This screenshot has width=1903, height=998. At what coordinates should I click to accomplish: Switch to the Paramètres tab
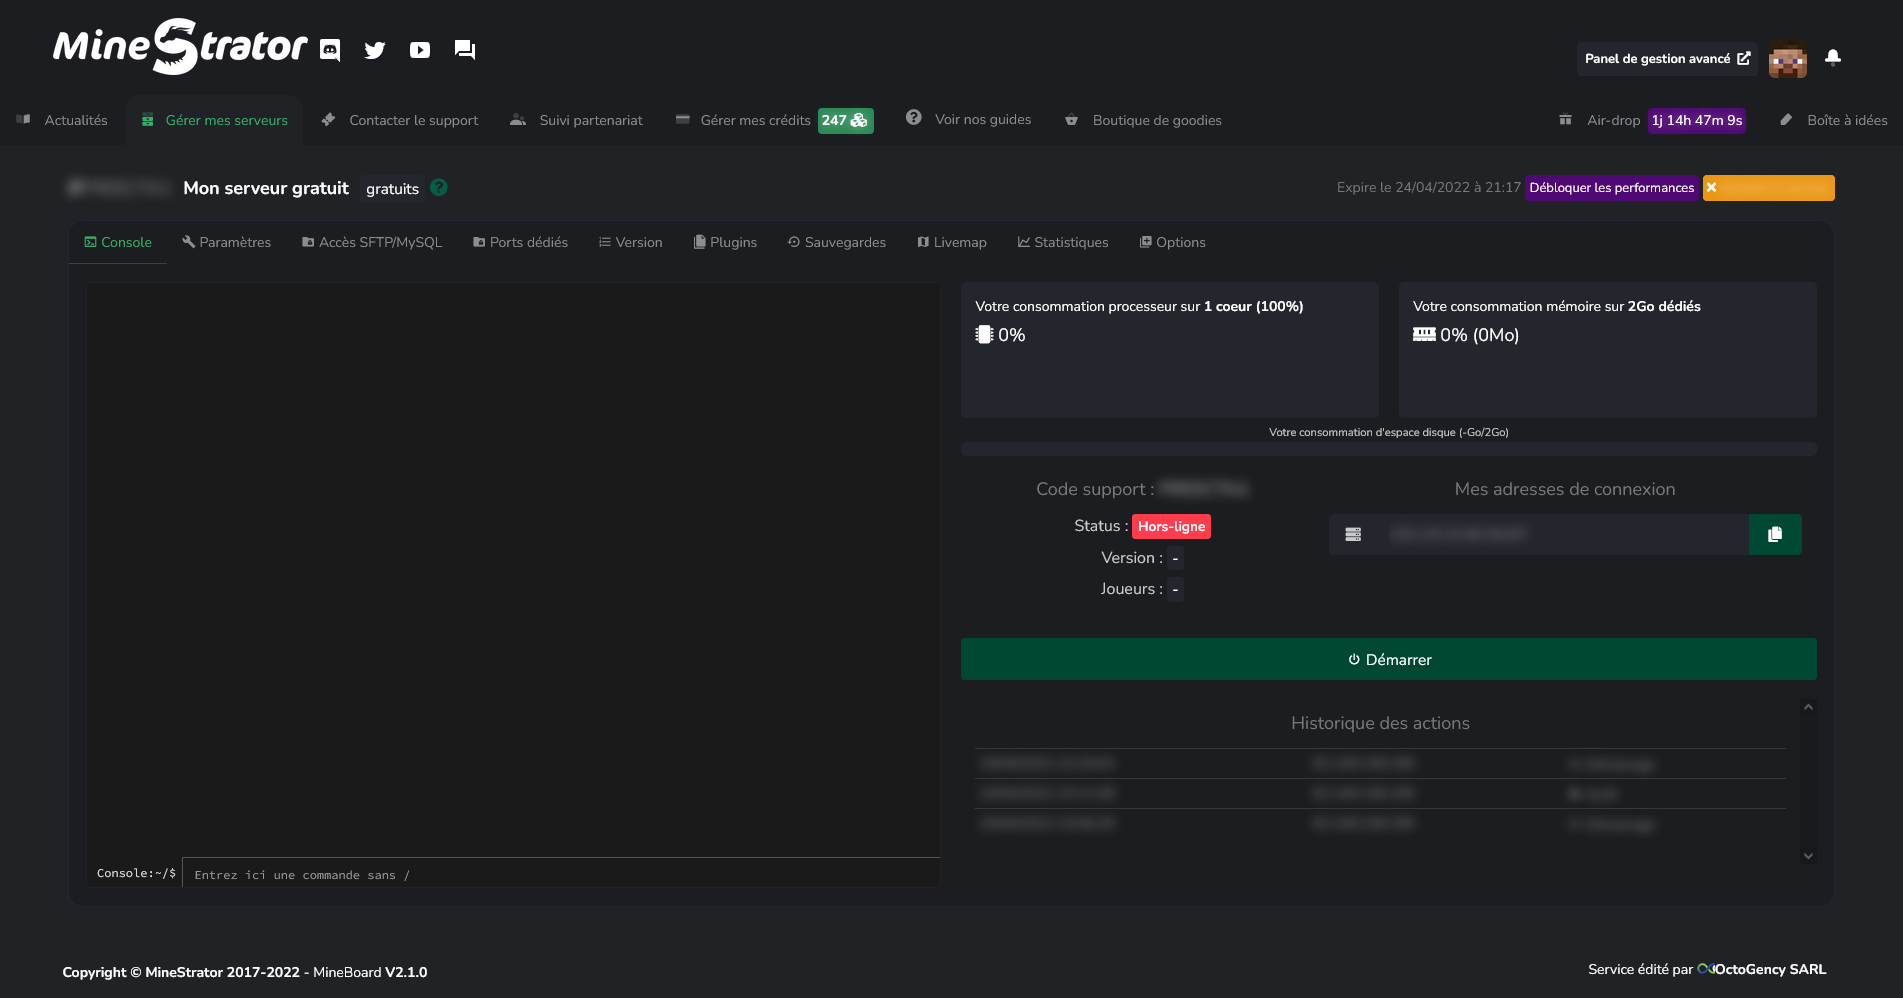[x=227, y=242]
